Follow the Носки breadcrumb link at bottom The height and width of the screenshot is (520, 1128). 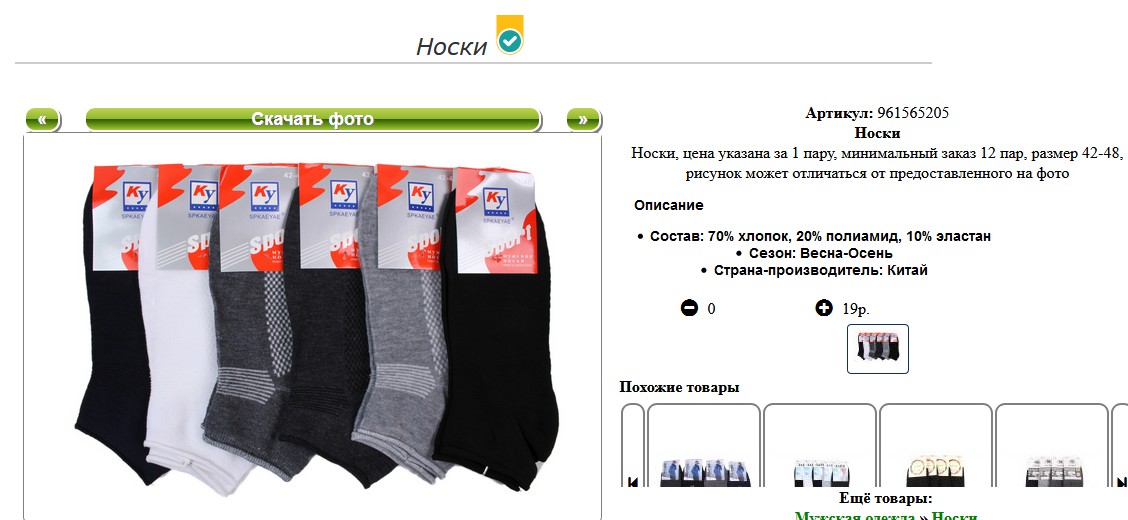tap(954, 515)
